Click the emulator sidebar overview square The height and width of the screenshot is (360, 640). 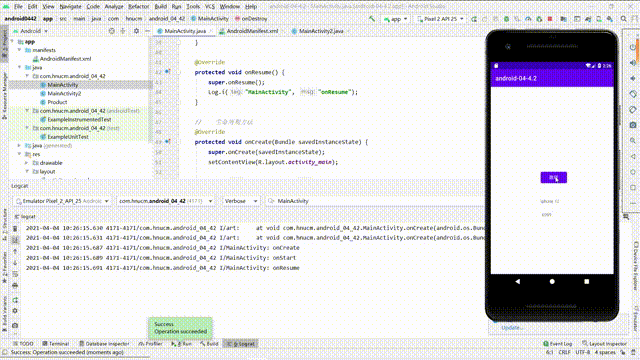tap(633, 187)
